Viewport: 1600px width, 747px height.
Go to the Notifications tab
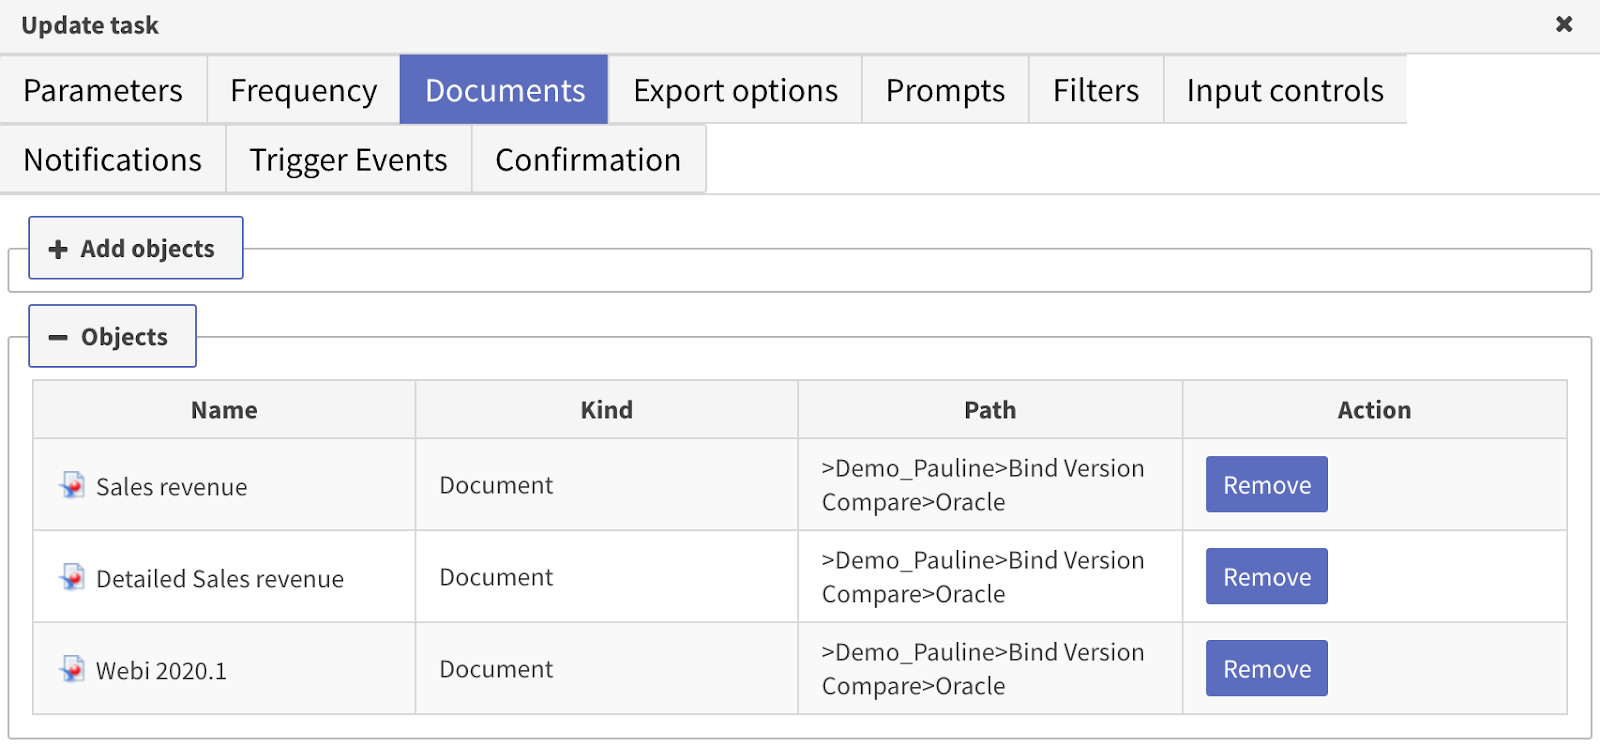112,159
